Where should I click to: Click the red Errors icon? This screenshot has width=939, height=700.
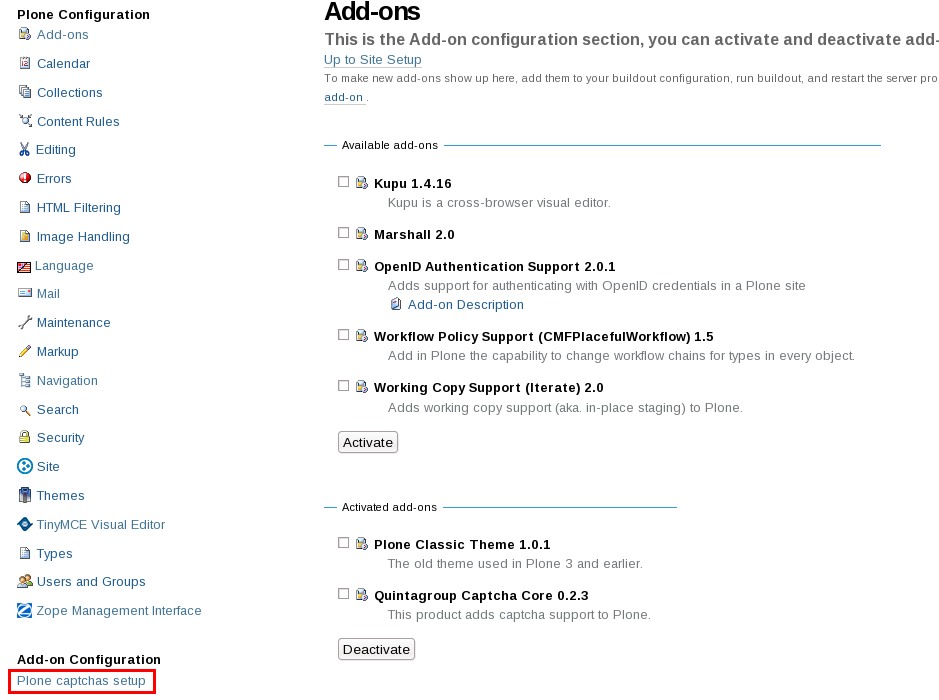coord(25,178)
